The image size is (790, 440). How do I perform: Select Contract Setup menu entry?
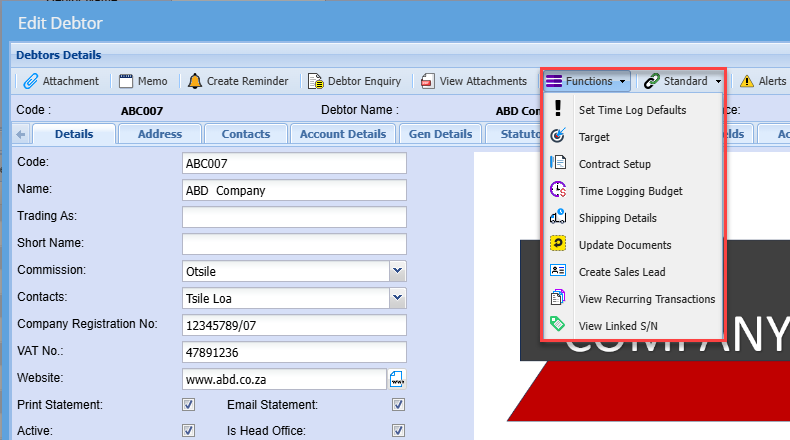[632, 164]
